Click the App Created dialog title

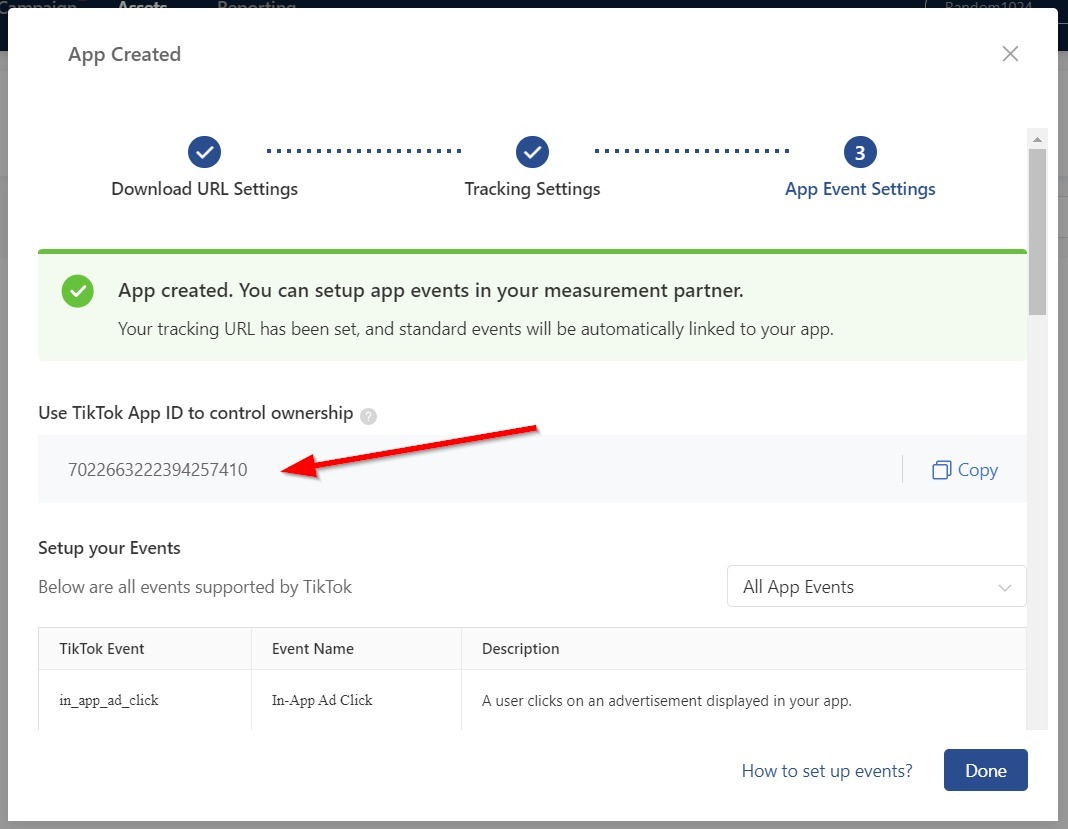pos(125,54)
